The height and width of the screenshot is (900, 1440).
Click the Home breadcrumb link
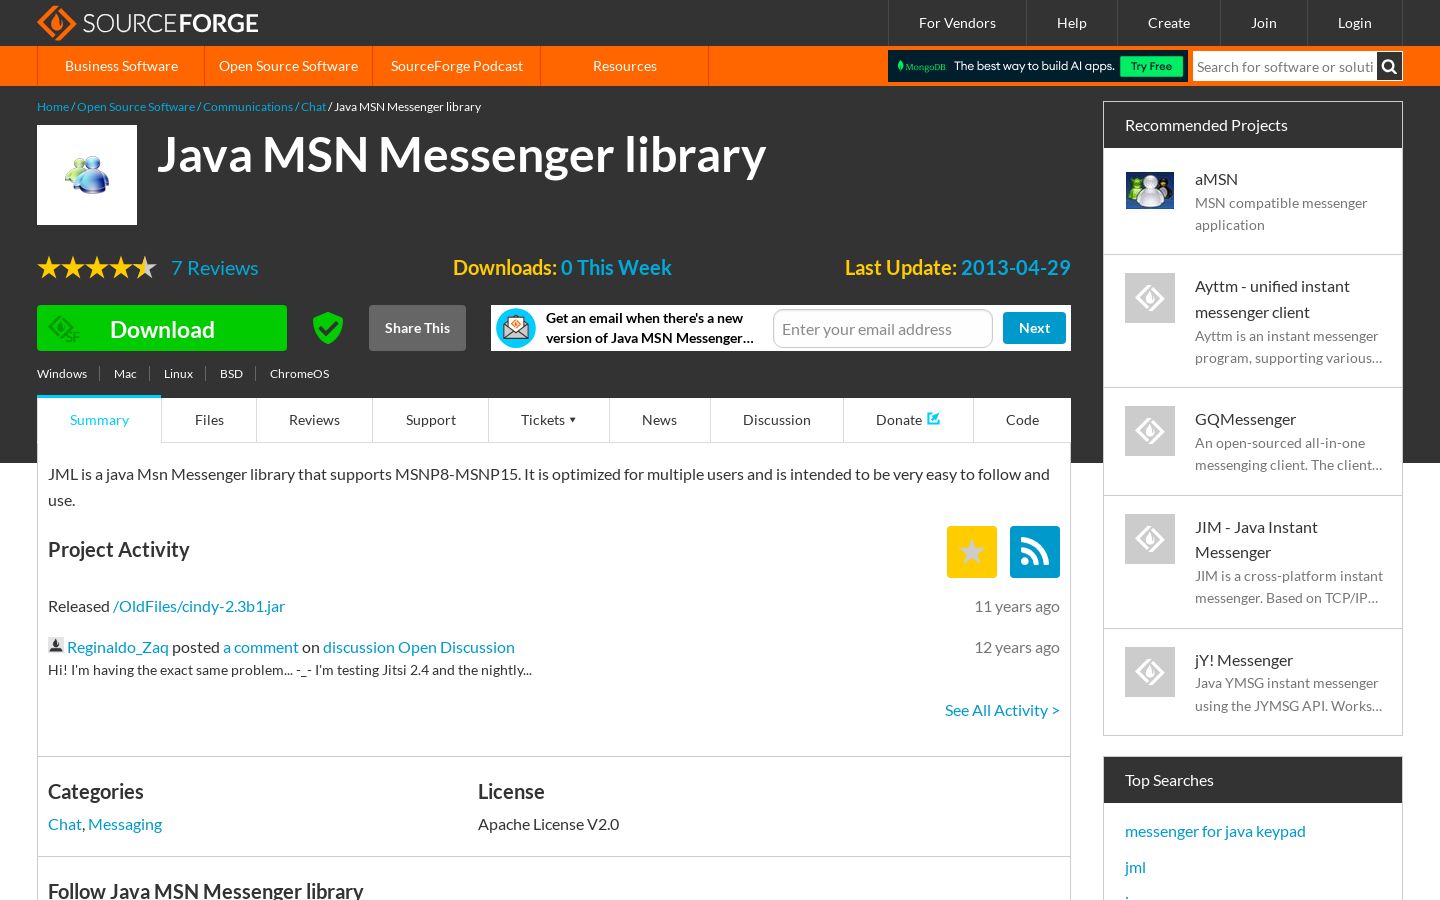[53, 107]
